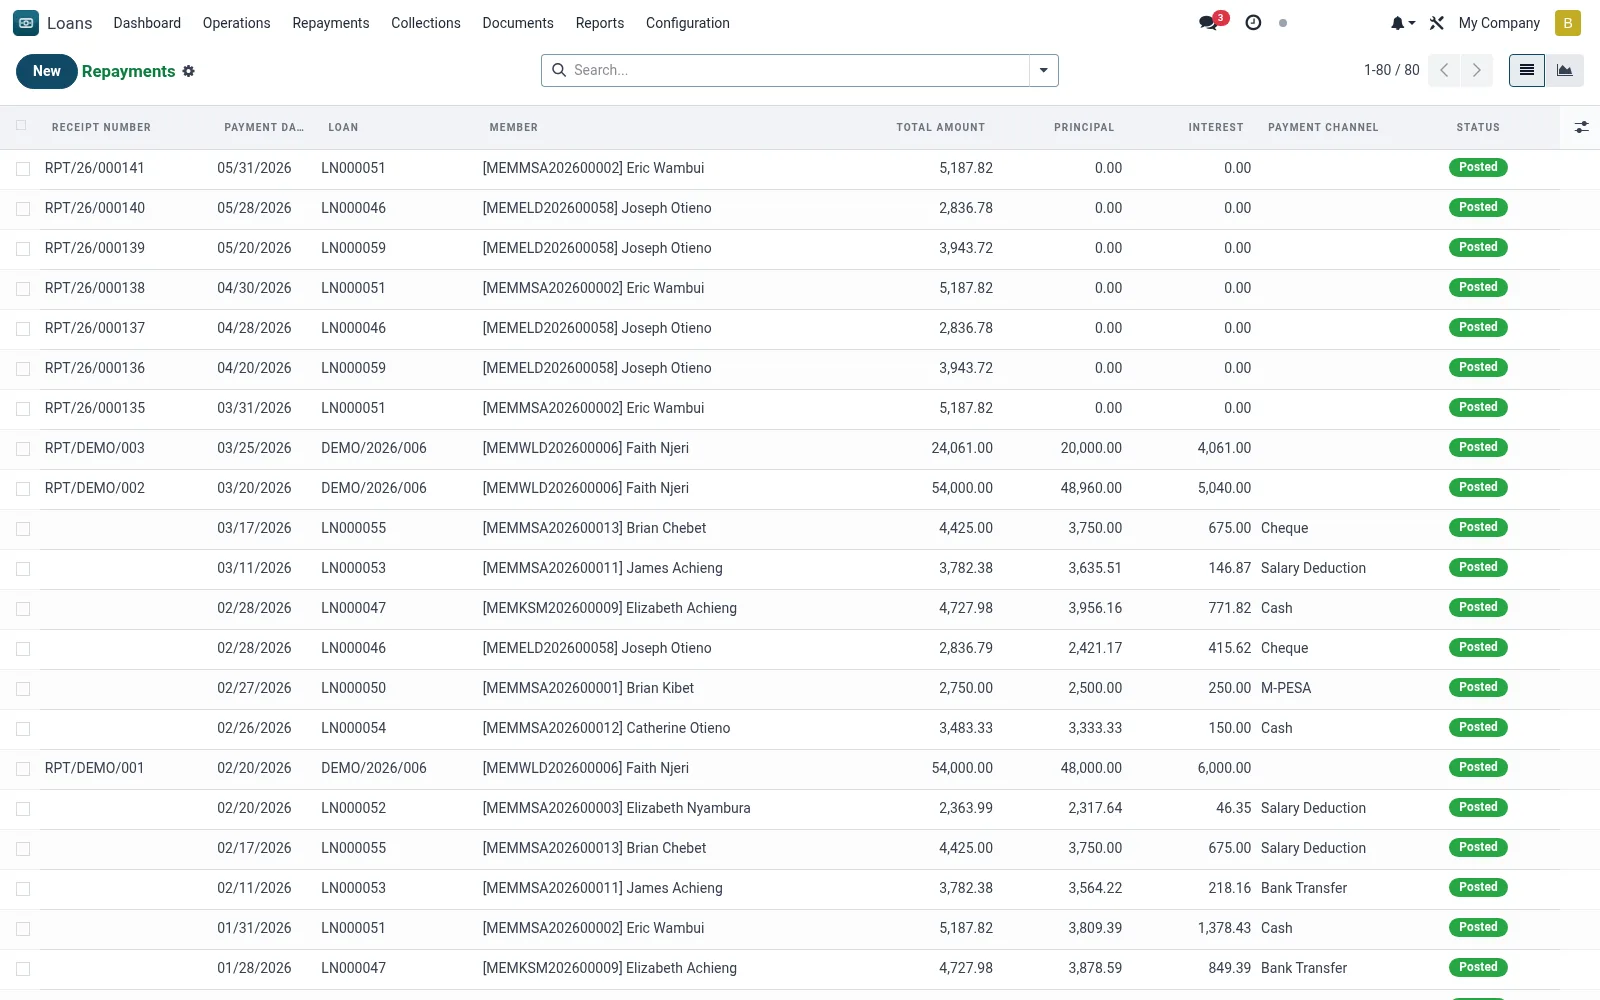Open the Collections menu
This screenshot has height=1000, width=1600.
[x=426, y=22]
